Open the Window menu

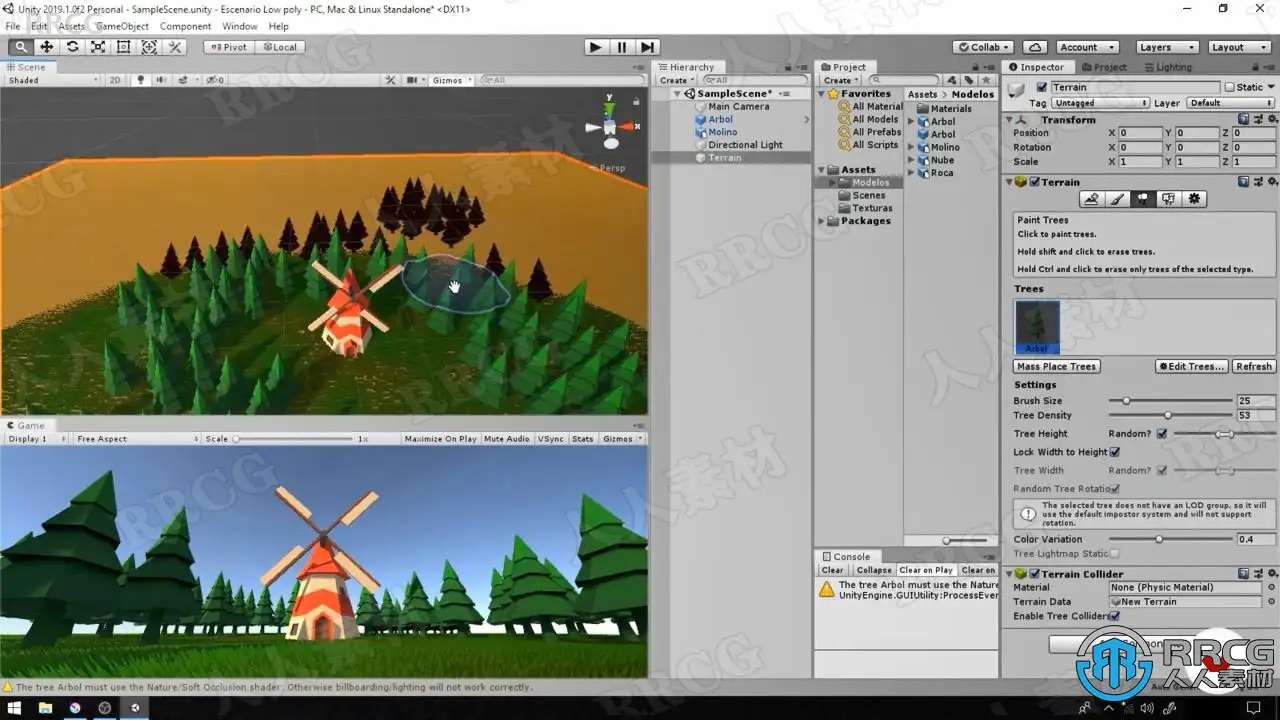[240, 26]
